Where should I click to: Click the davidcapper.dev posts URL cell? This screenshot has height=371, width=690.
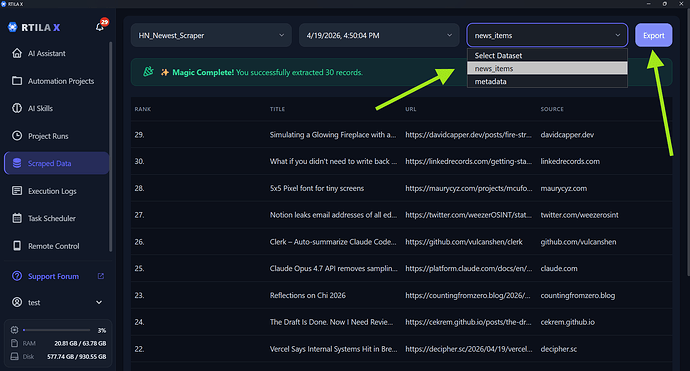coord(468,135)
